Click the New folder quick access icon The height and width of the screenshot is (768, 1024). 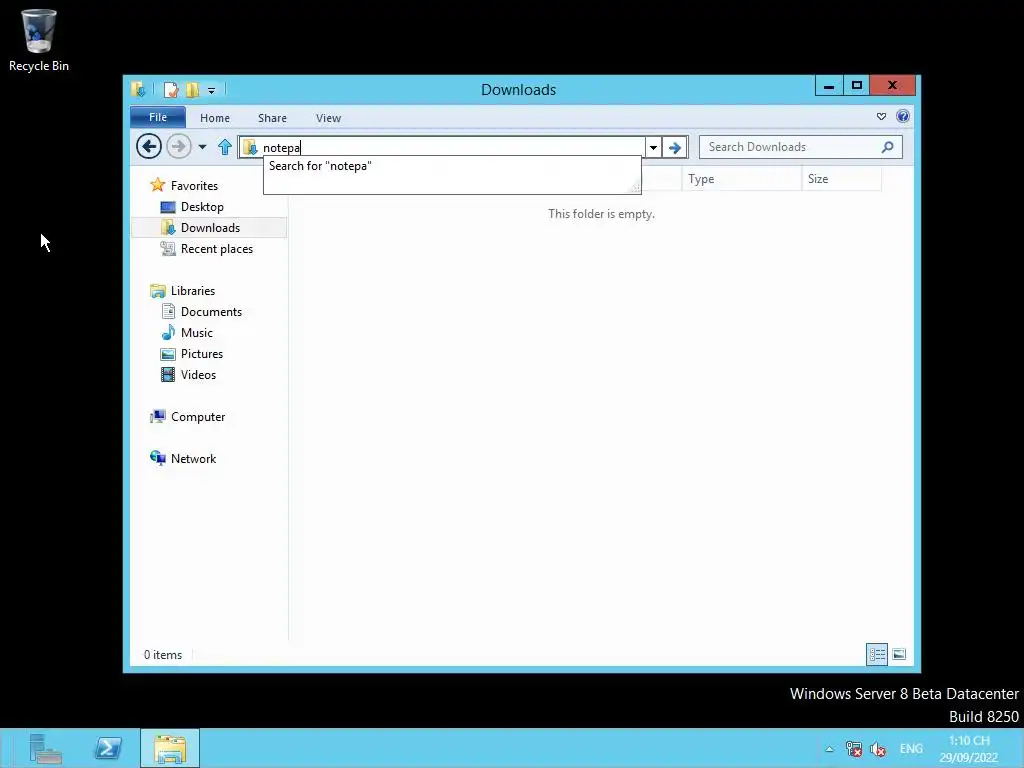[192, 89]
